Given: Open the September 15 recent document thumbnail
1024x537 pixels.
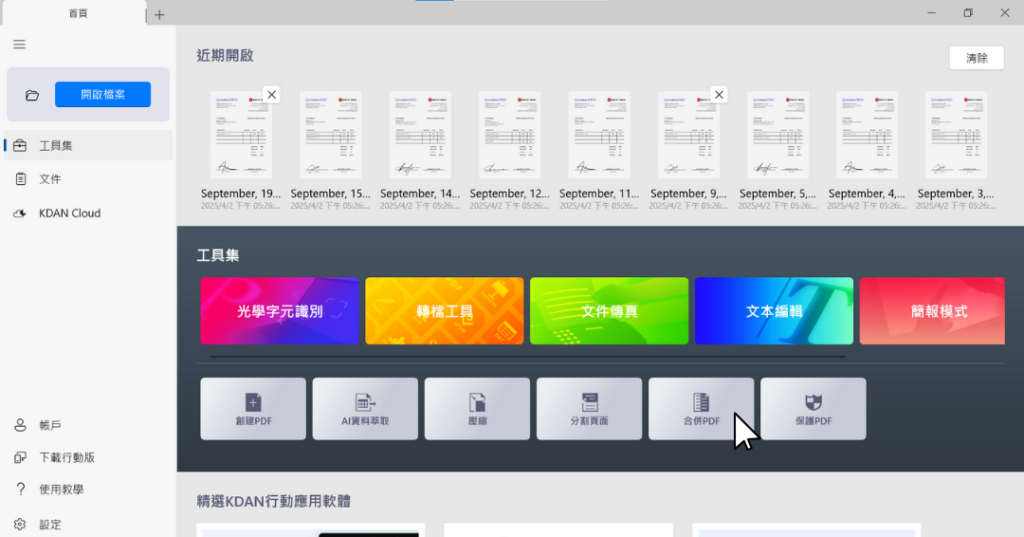Looking at the screenshot, I should pos(330,135).
